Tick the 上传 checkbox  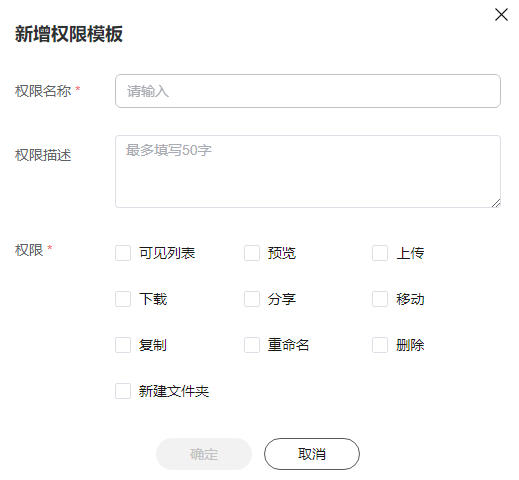[380, 253]
